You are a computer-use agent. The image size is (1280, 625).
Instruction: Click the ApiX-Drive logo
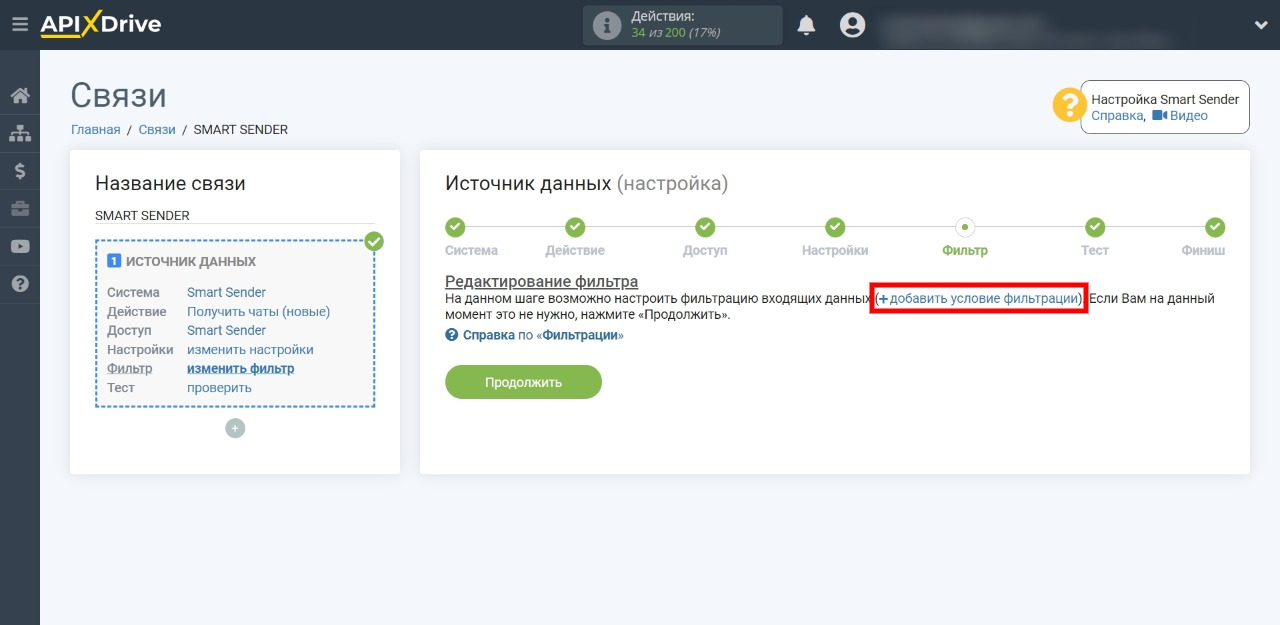point(100,25)
